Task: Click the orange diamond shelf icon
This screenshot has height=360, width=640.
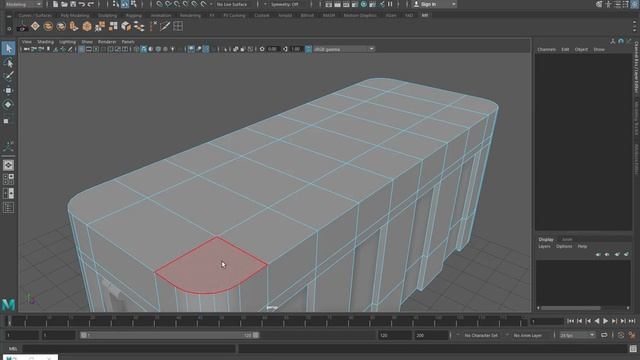Action: [36, 27]
